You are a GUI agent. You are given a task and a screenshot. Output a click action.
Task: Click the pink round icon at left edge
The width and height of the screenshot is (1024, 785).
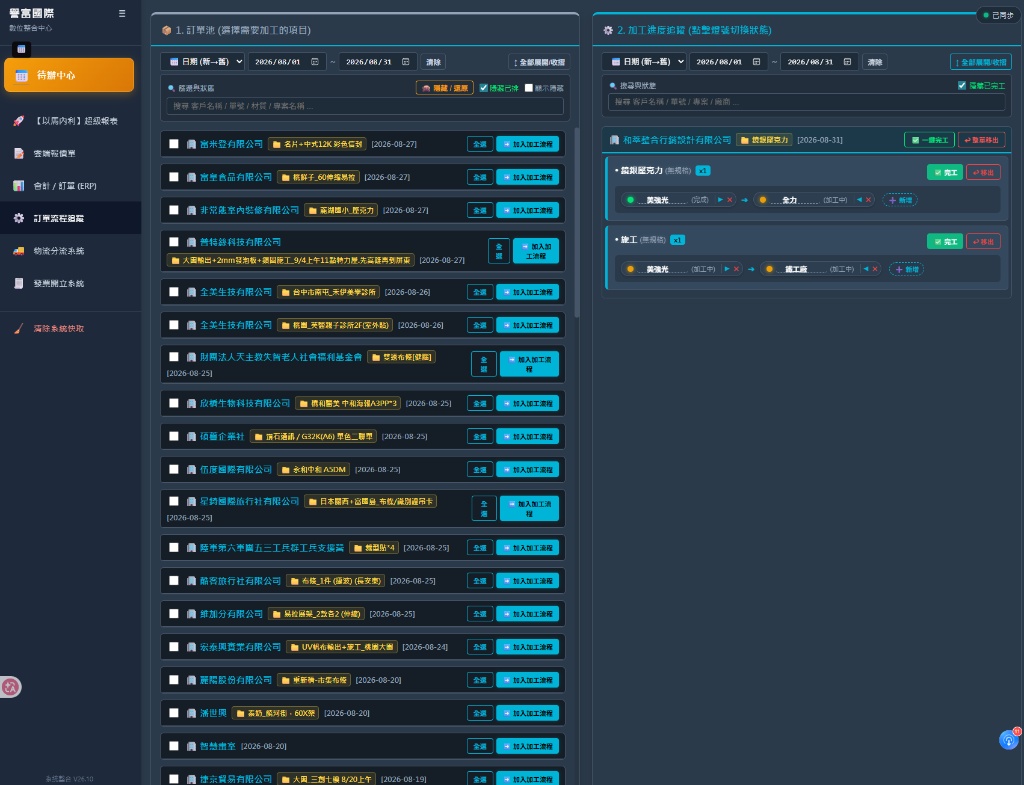(x=10, y=686)
